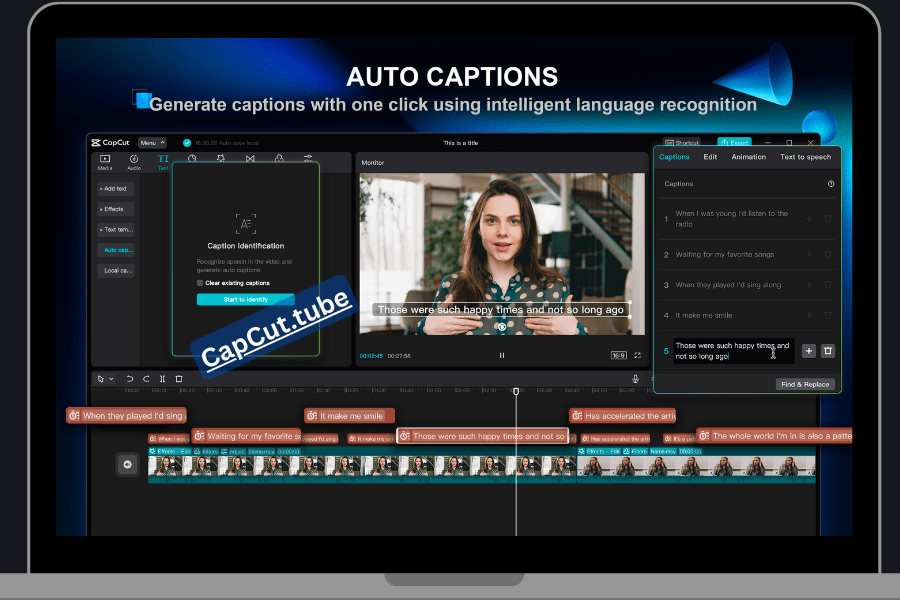Open the Stickers panel icon
Viewport: 900px width, 600px height.
coord(192,158)
